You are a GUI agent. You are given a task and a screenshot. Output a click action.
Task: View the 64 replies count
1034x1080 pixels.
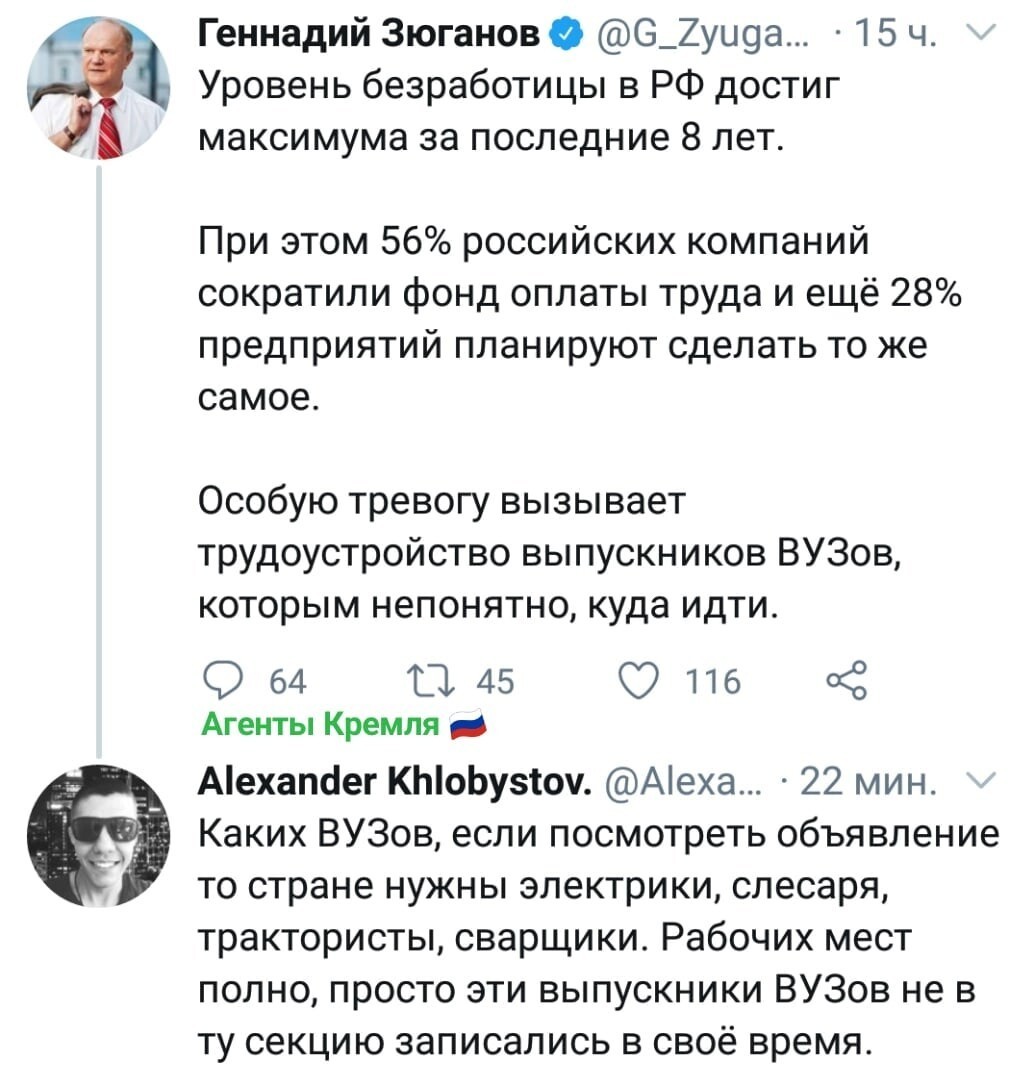coord(288,681)
